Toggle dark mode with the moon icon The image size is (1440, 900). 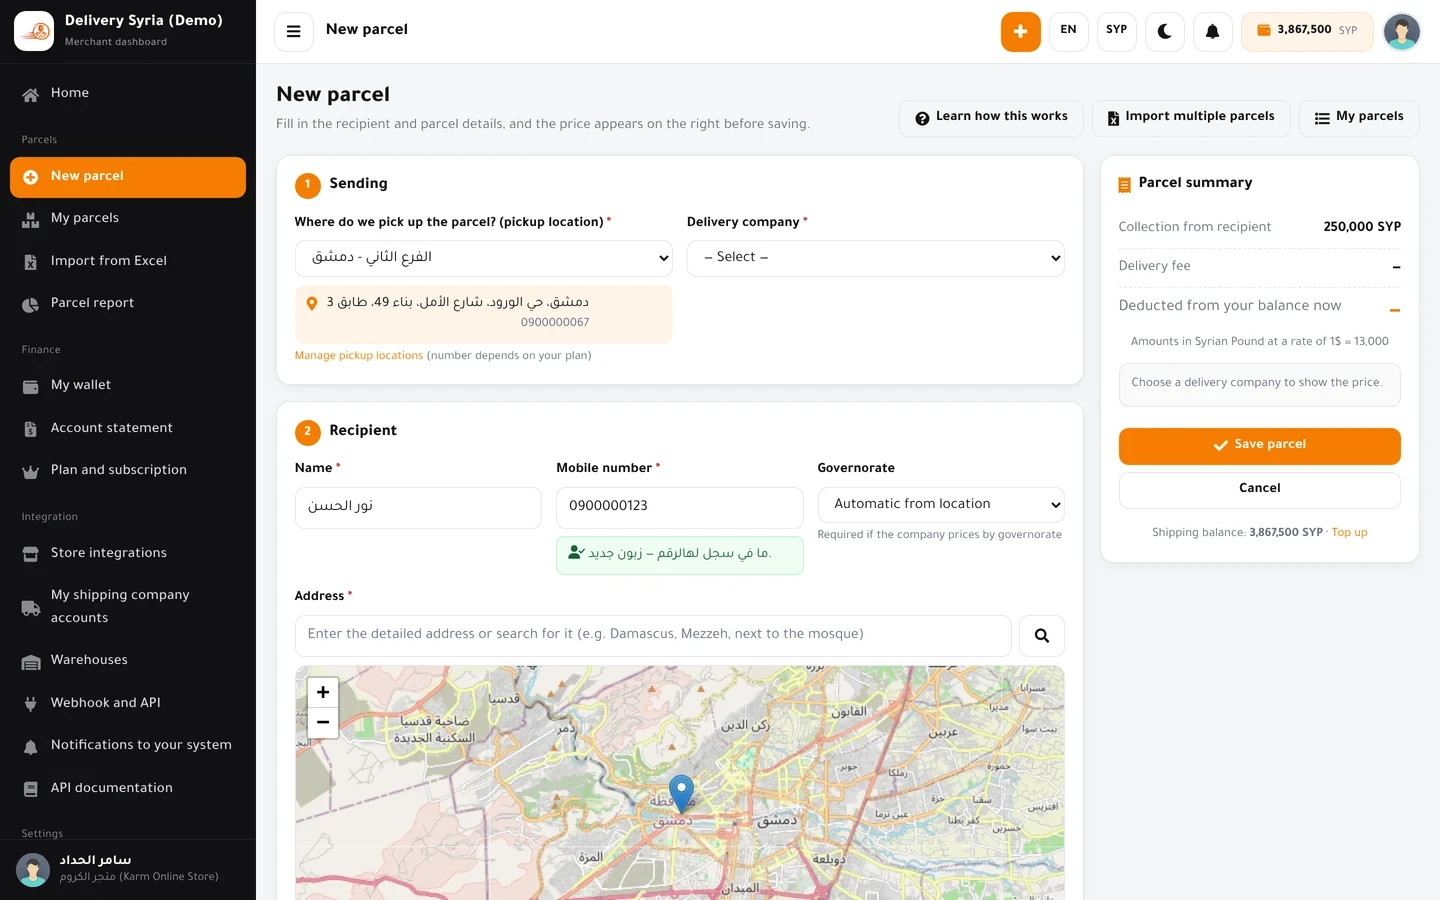(x=1165, y=31)
